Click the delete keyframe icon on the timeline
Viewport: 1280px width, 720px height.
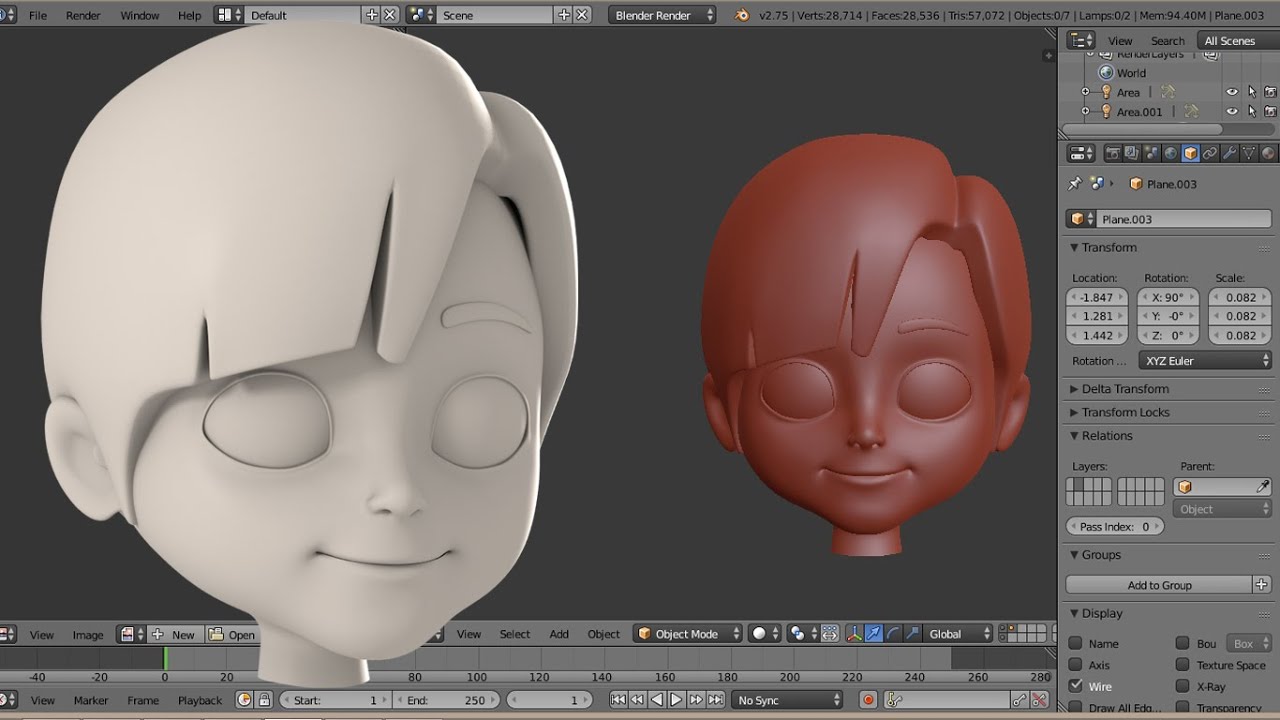(x=1040, y=700)
